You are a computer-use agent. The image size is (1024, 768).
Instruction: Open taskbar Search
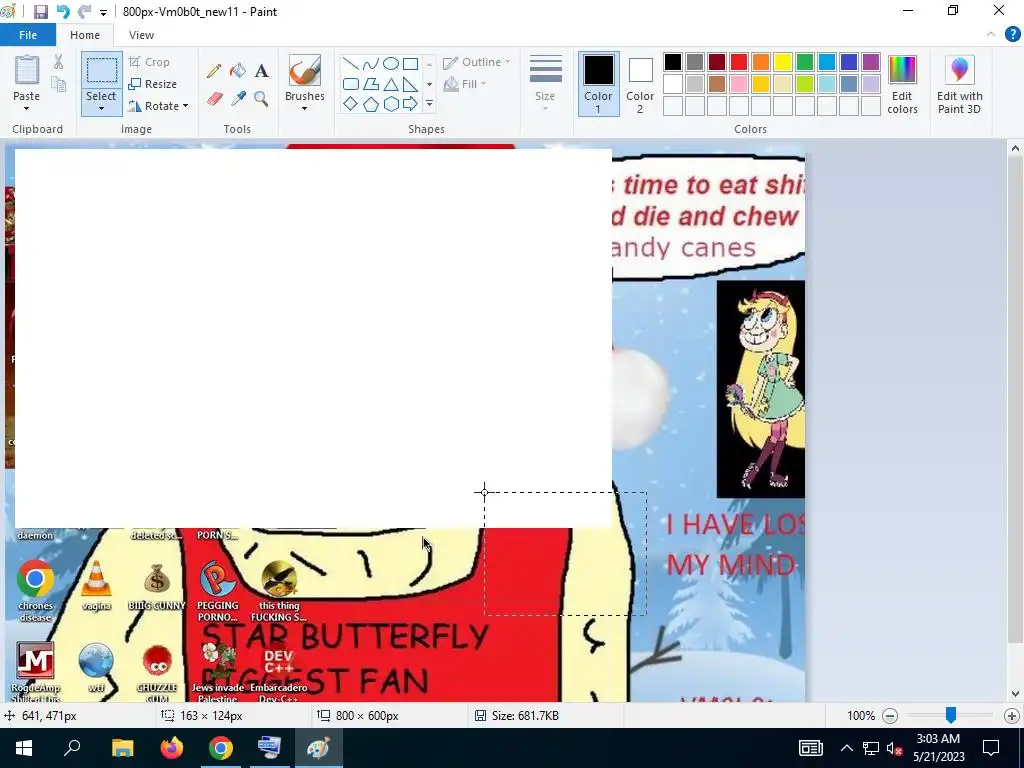[x=72, y=748]
